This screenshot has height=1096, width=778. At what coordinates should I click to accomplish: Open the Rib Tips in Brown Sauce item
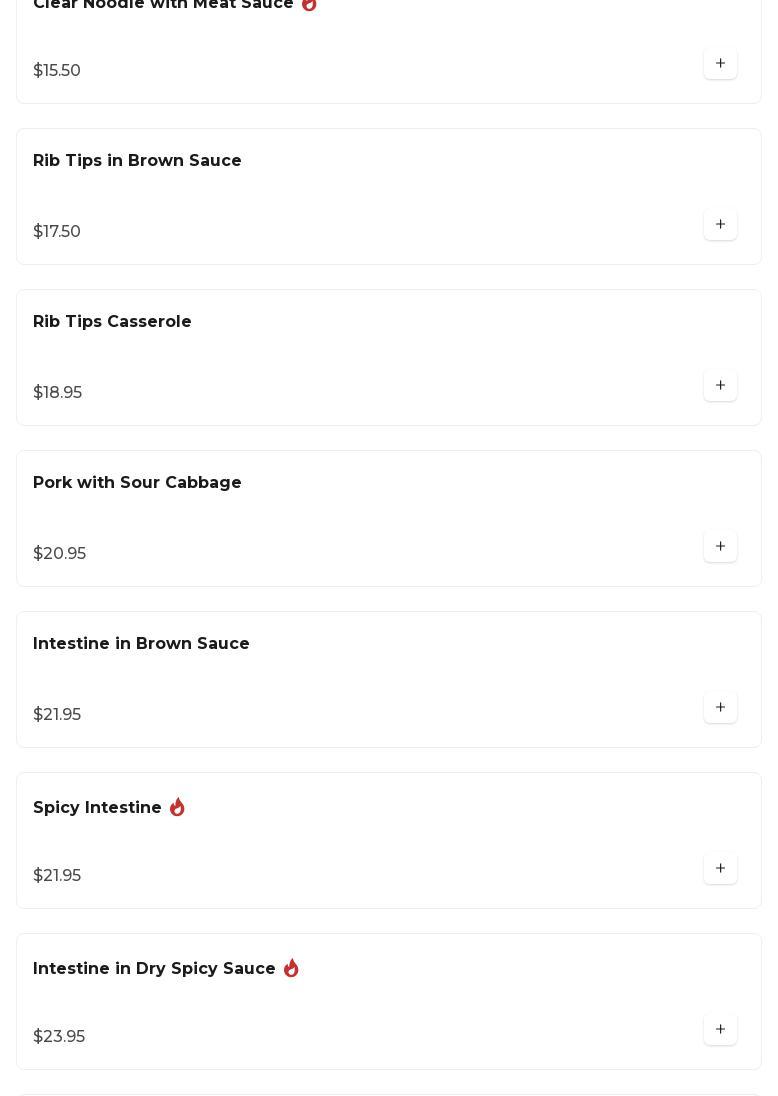pos(137,161)
